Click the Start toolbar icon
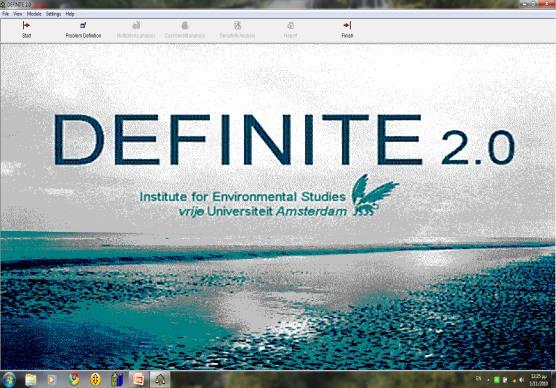Viewport: 556px width, 388px height. click(x=26, y=25)
